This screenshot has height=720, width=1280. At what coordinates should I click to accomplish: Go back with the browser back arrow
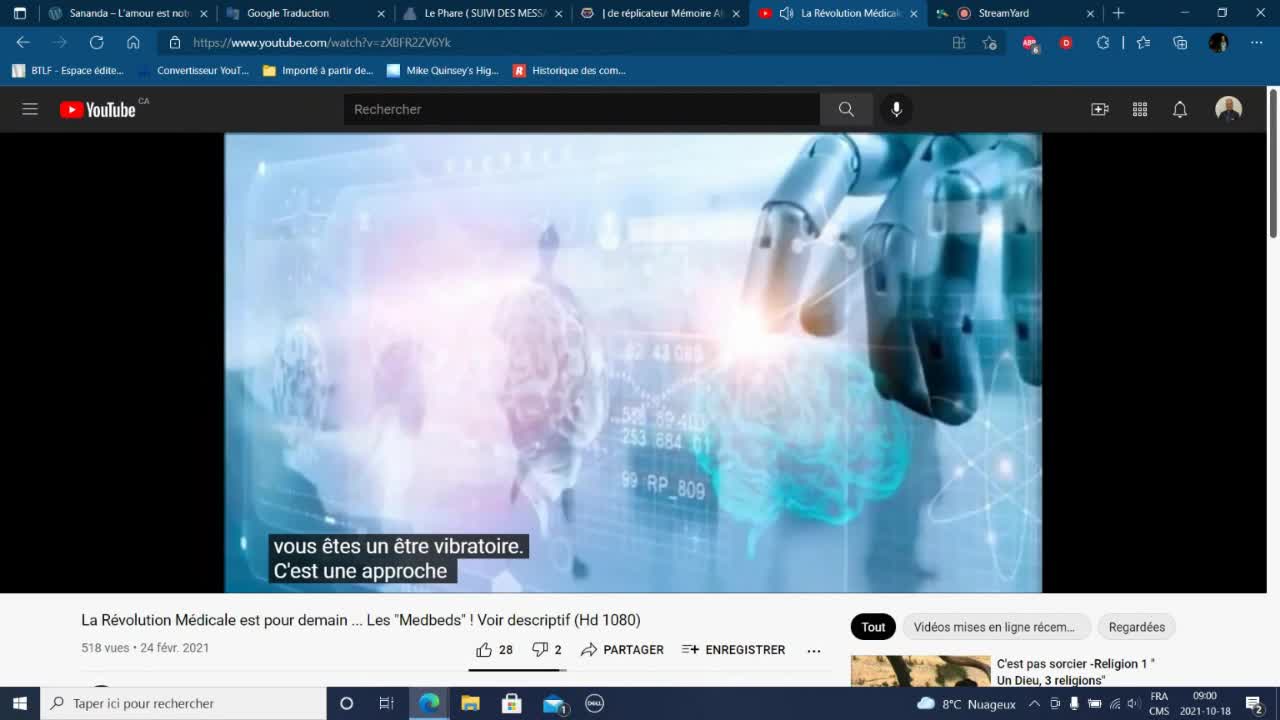[x=23, y=42]
